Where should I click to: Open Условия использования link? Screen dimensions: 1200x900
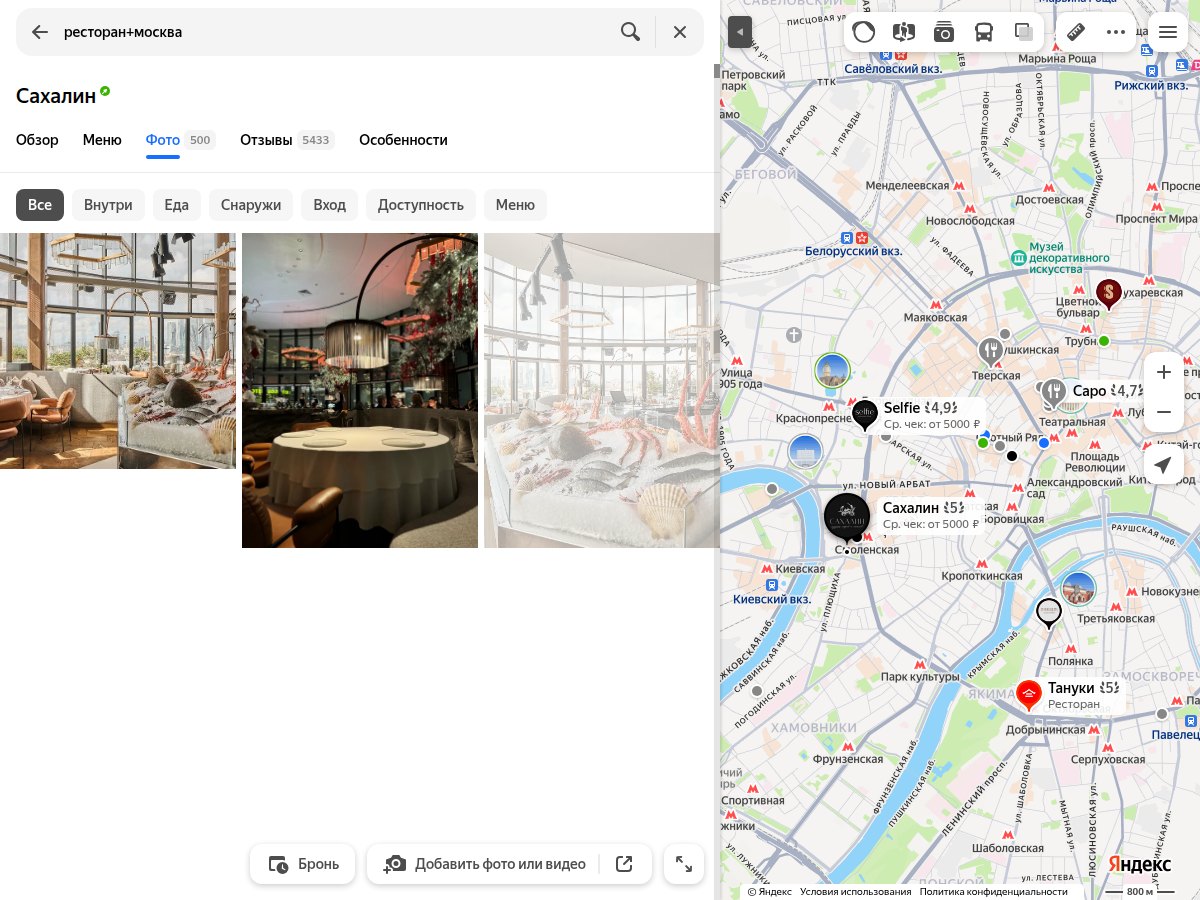click(856, 892)
